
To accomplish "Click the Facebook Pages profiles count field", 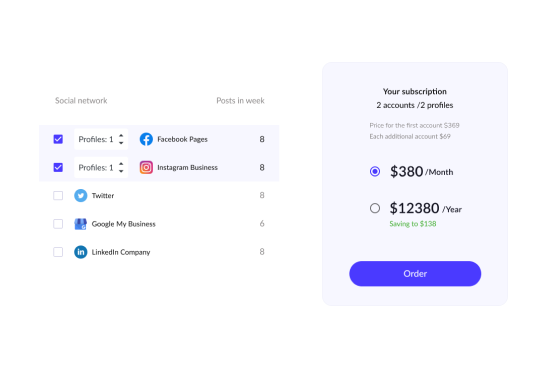I will [101, 139].
